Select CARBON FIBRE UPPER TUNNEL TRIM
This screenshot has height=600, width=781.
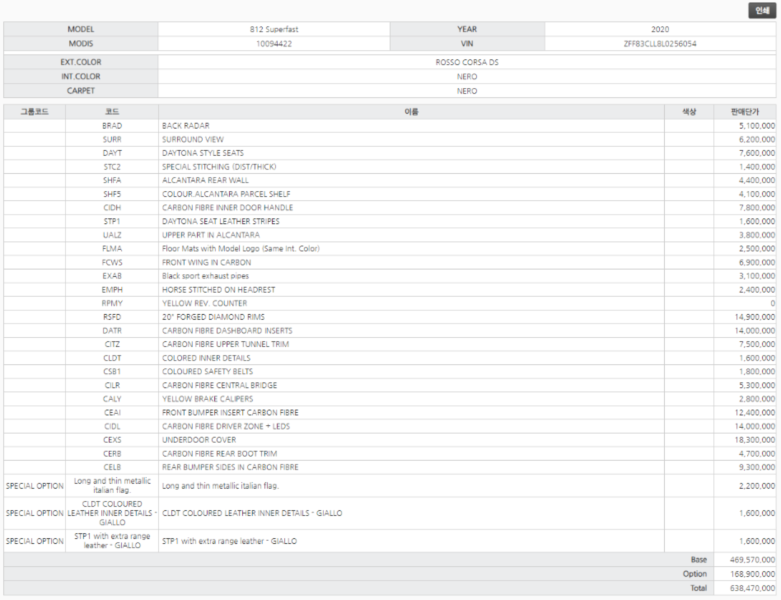coord(226,344)
